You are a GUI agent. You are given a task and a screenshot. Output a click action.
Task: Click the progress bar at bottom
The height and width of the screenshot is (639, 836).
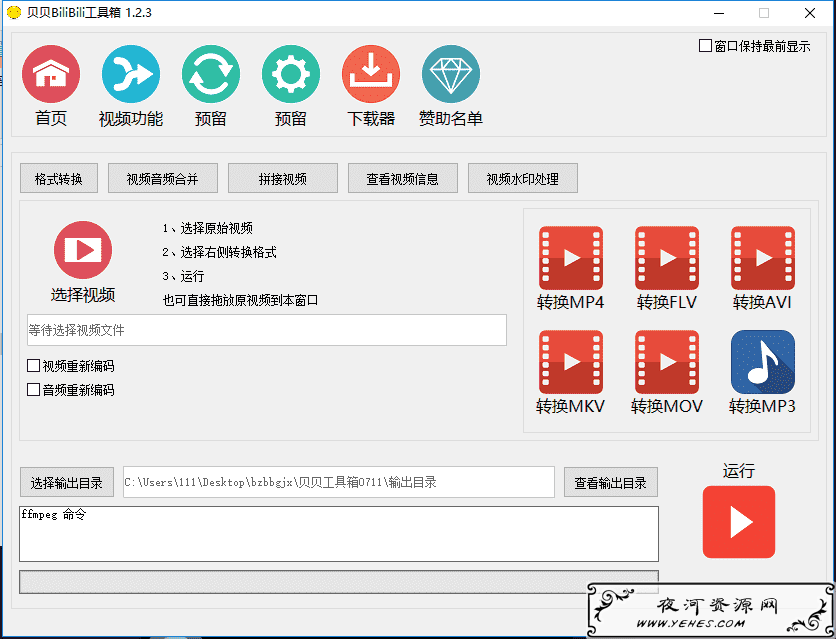pyautogui.click(x=339, y=582)
